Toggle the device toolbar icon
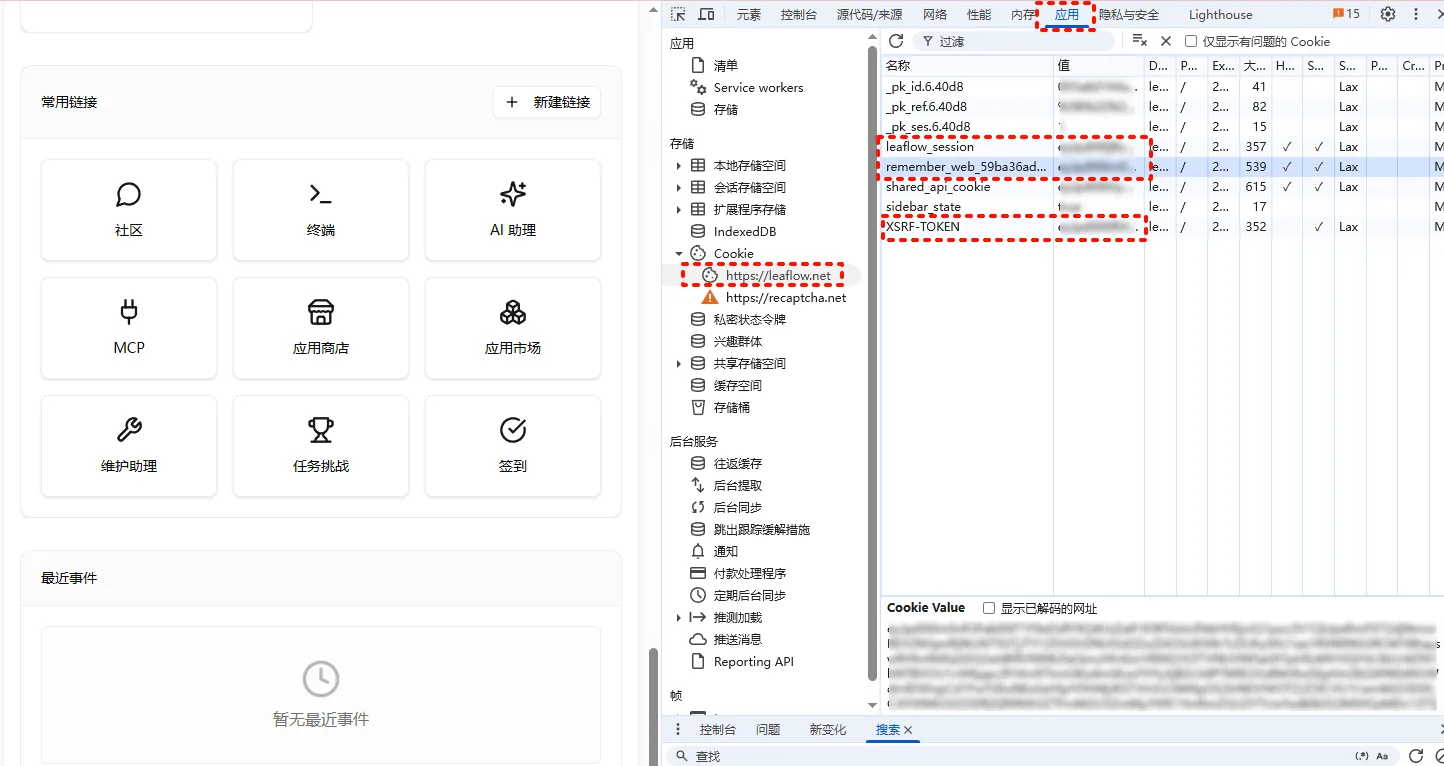The width and height of the screenshot is (1444, 766). [706, 14]
